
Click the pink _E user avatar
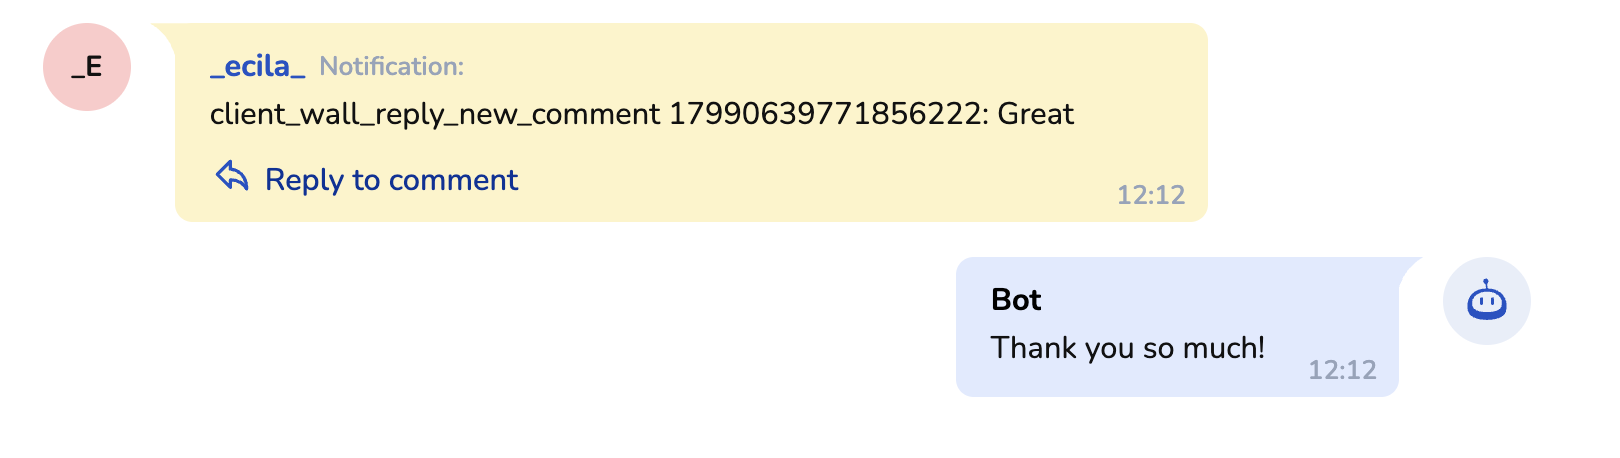[87, 67]
